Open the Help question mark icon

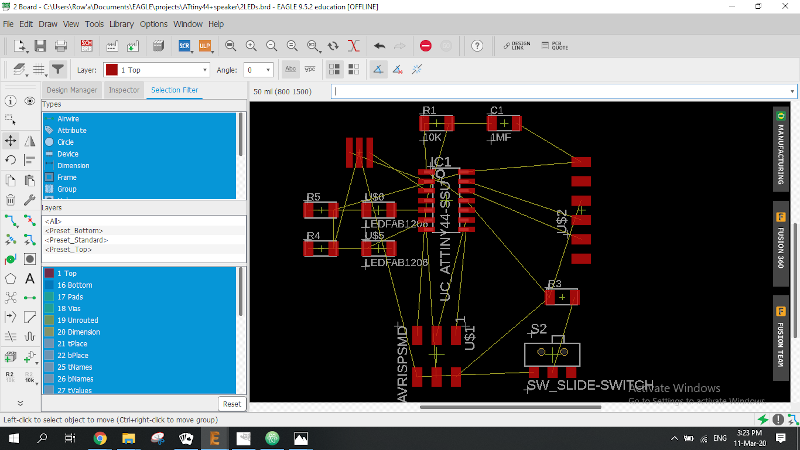[x=477, y=46]
